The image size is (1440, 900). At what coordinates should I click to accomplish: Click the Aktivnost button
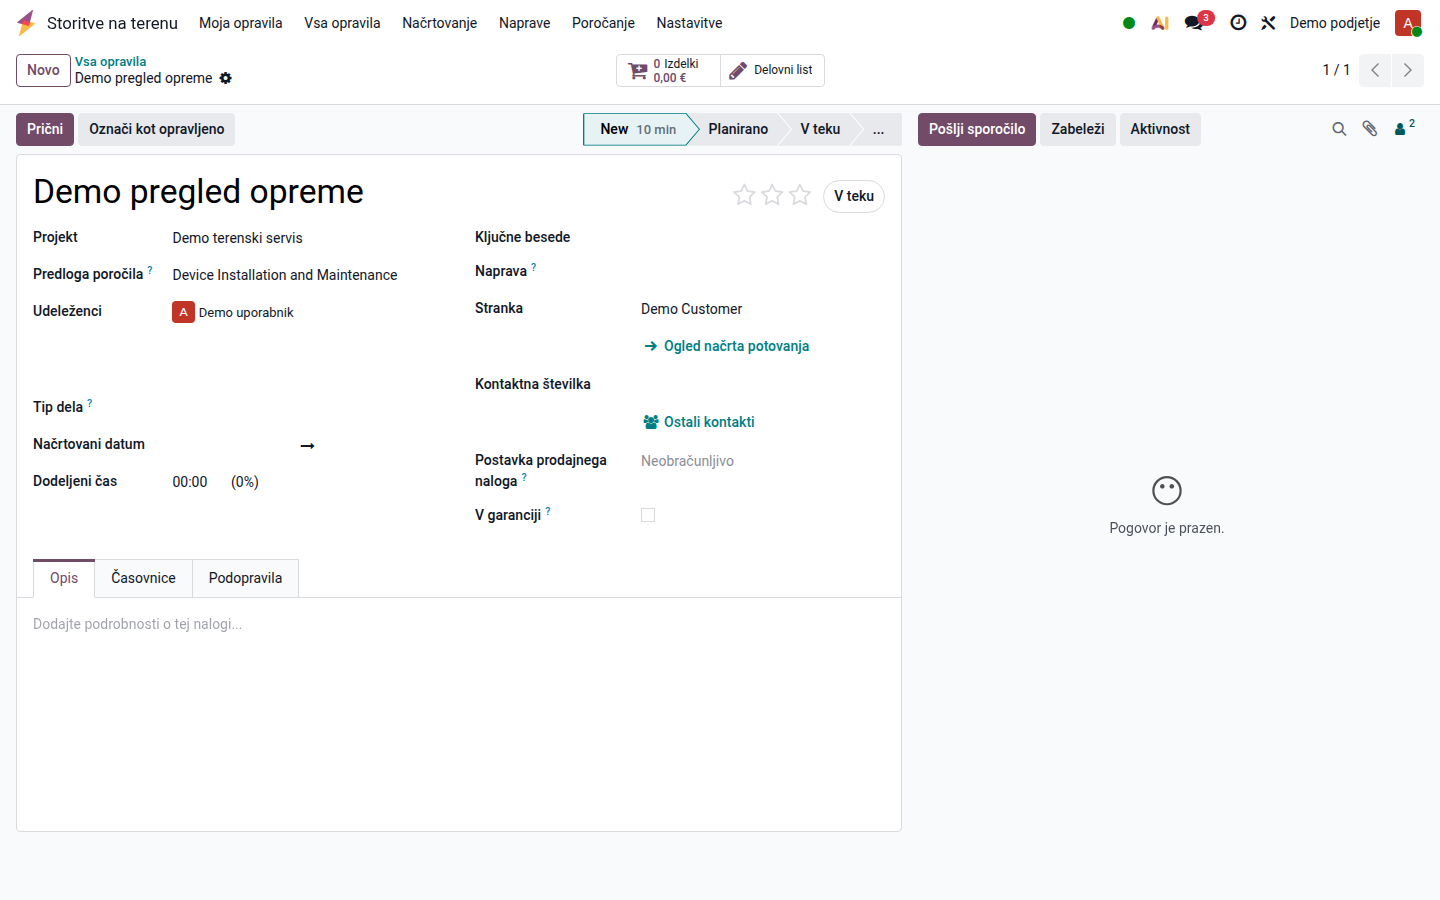tap(1160, 129)
